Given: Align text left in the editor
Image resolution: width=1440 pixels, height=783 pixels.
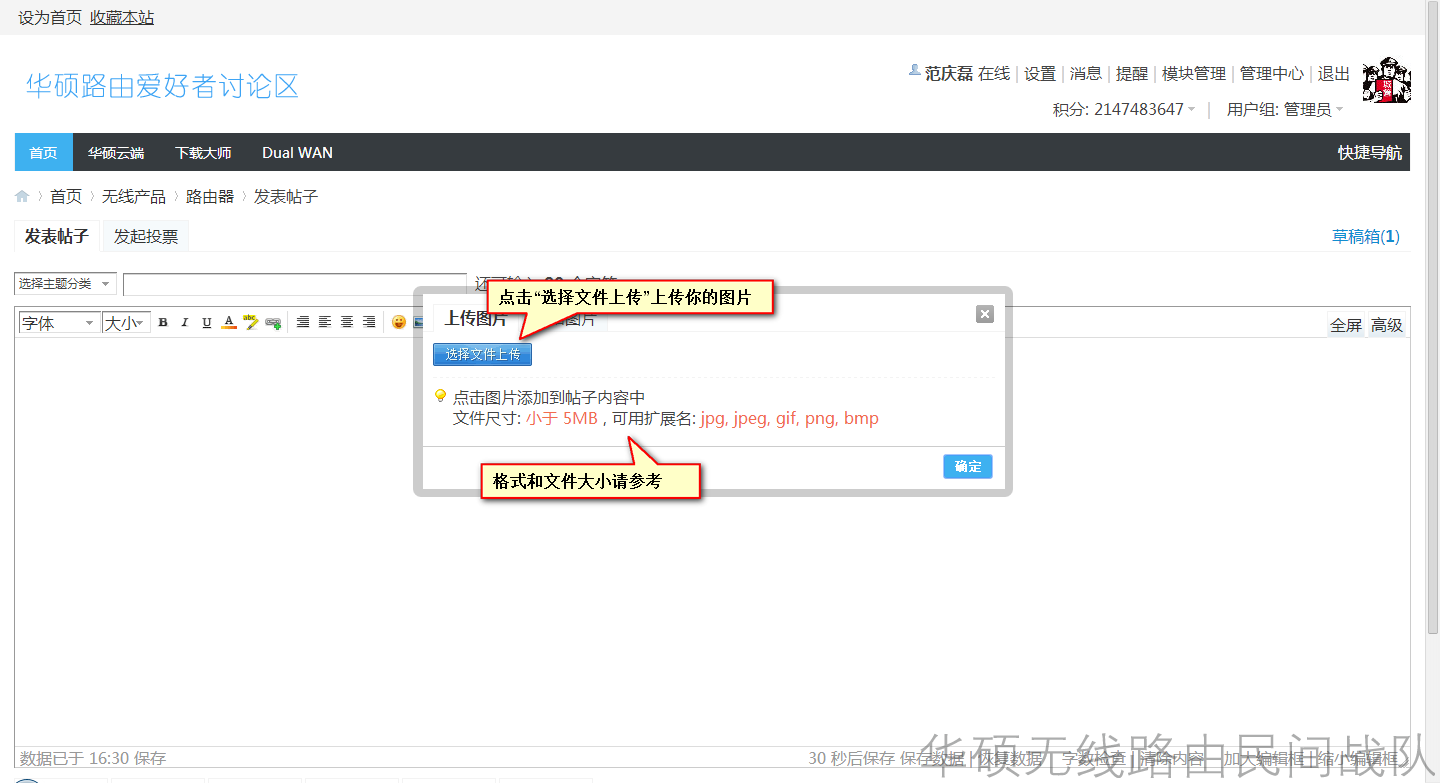Looking at the screenshot, I should [325, 322].
